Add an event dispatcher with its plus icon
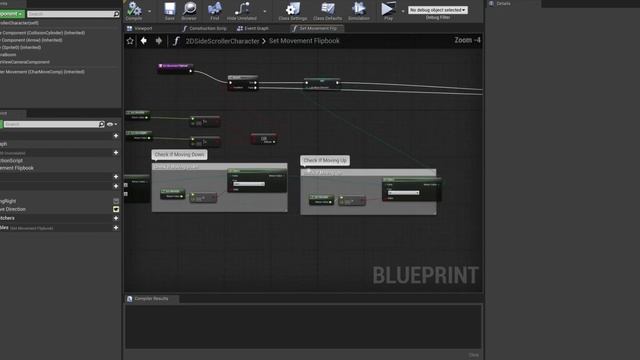 tap(116, 218)
